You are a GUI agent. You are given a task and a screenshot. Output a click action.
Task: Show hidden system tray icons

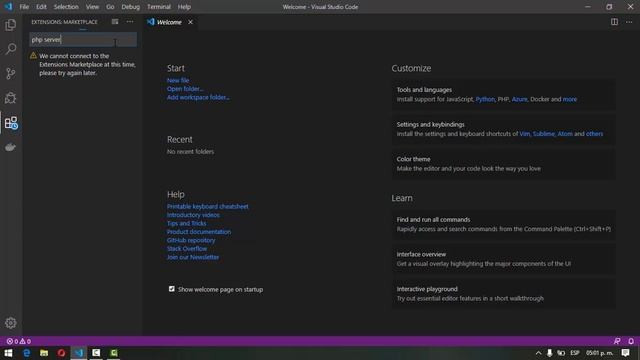tap(538, 353)
